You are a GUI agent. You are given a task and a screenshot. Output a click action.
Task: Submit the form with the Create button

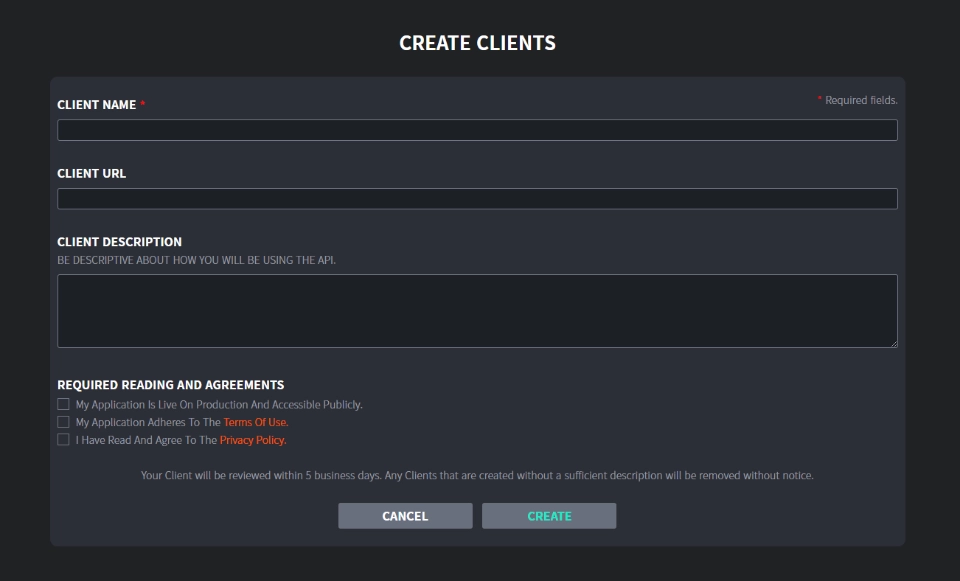point(549,516)
